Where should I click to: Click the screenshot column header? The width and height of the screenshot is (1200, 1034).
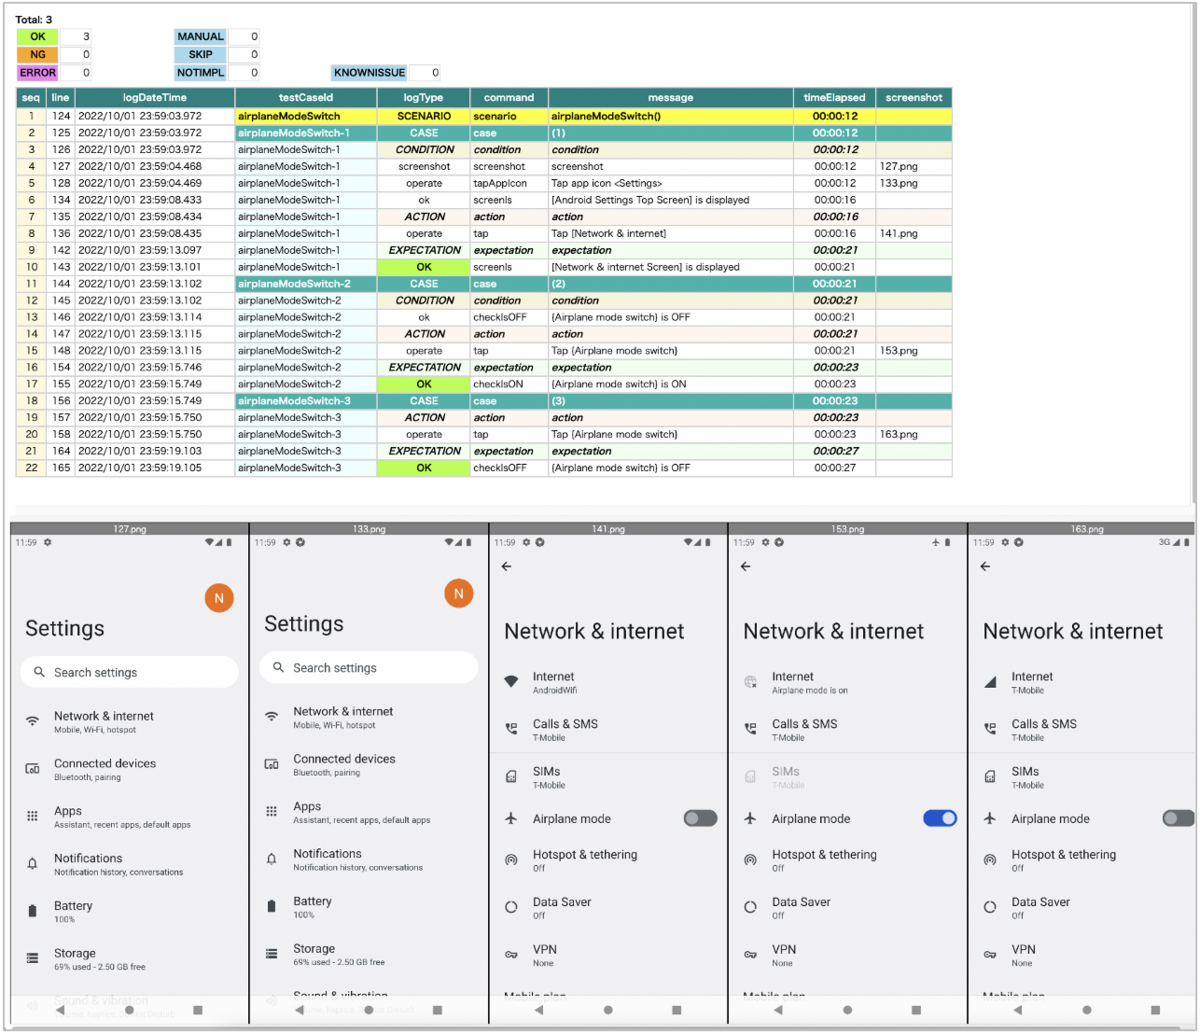[x=914, y=97]
